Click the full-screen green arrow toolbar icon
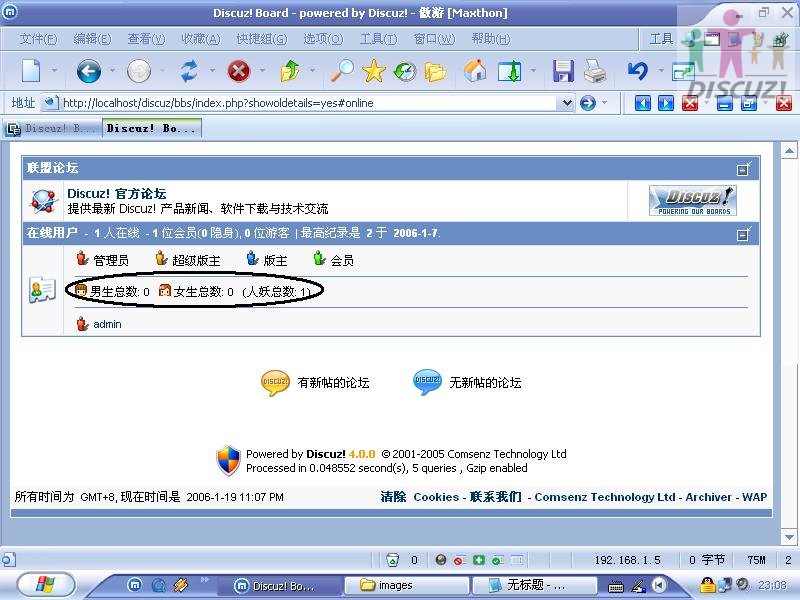Screen dimensions: 800x600 [x=509, y=71]
